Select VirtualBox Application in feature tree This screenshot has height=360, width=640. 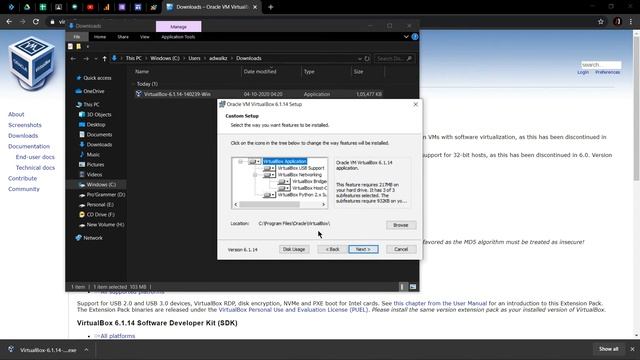(x=284, y=162)
